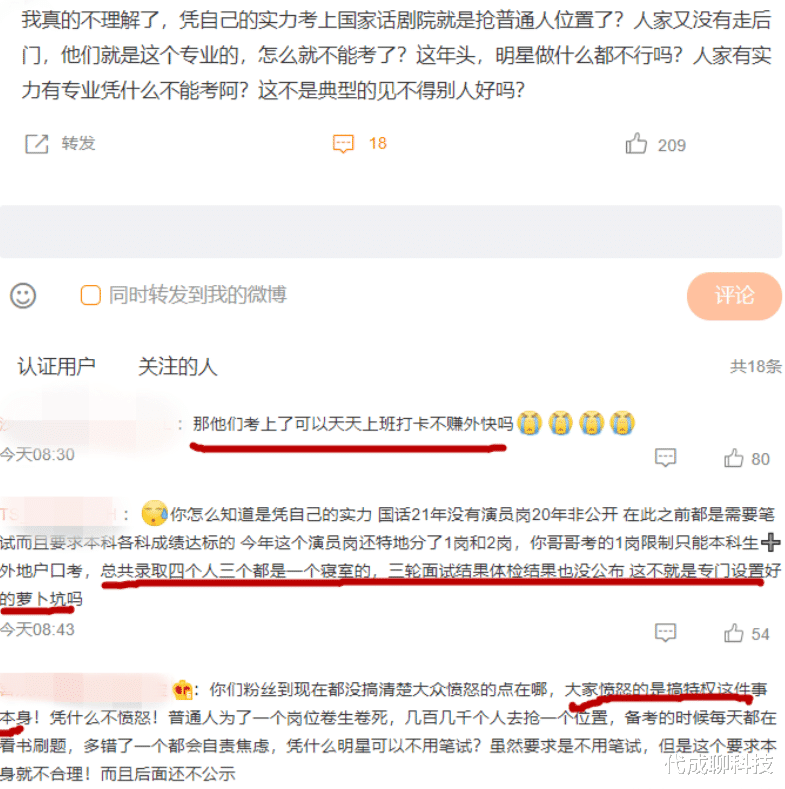The image size is (785, 789).
Task: Switch to the 认证用户 tab
Action: (56, 366)
